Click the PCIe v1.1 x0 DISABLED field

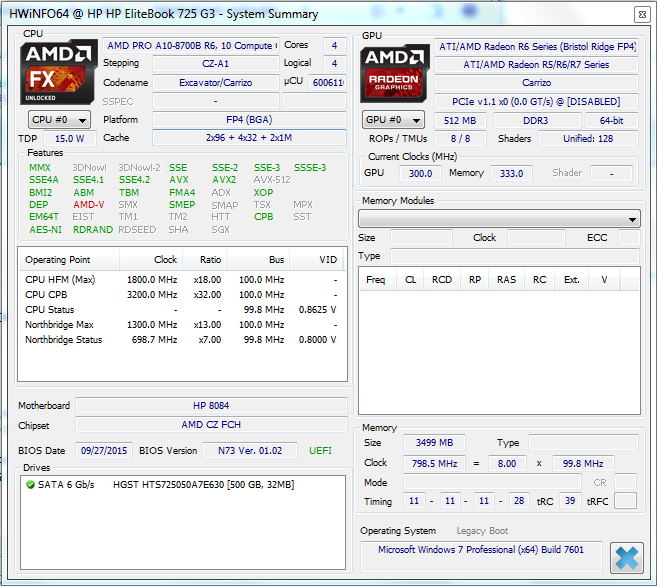[537, 101]
